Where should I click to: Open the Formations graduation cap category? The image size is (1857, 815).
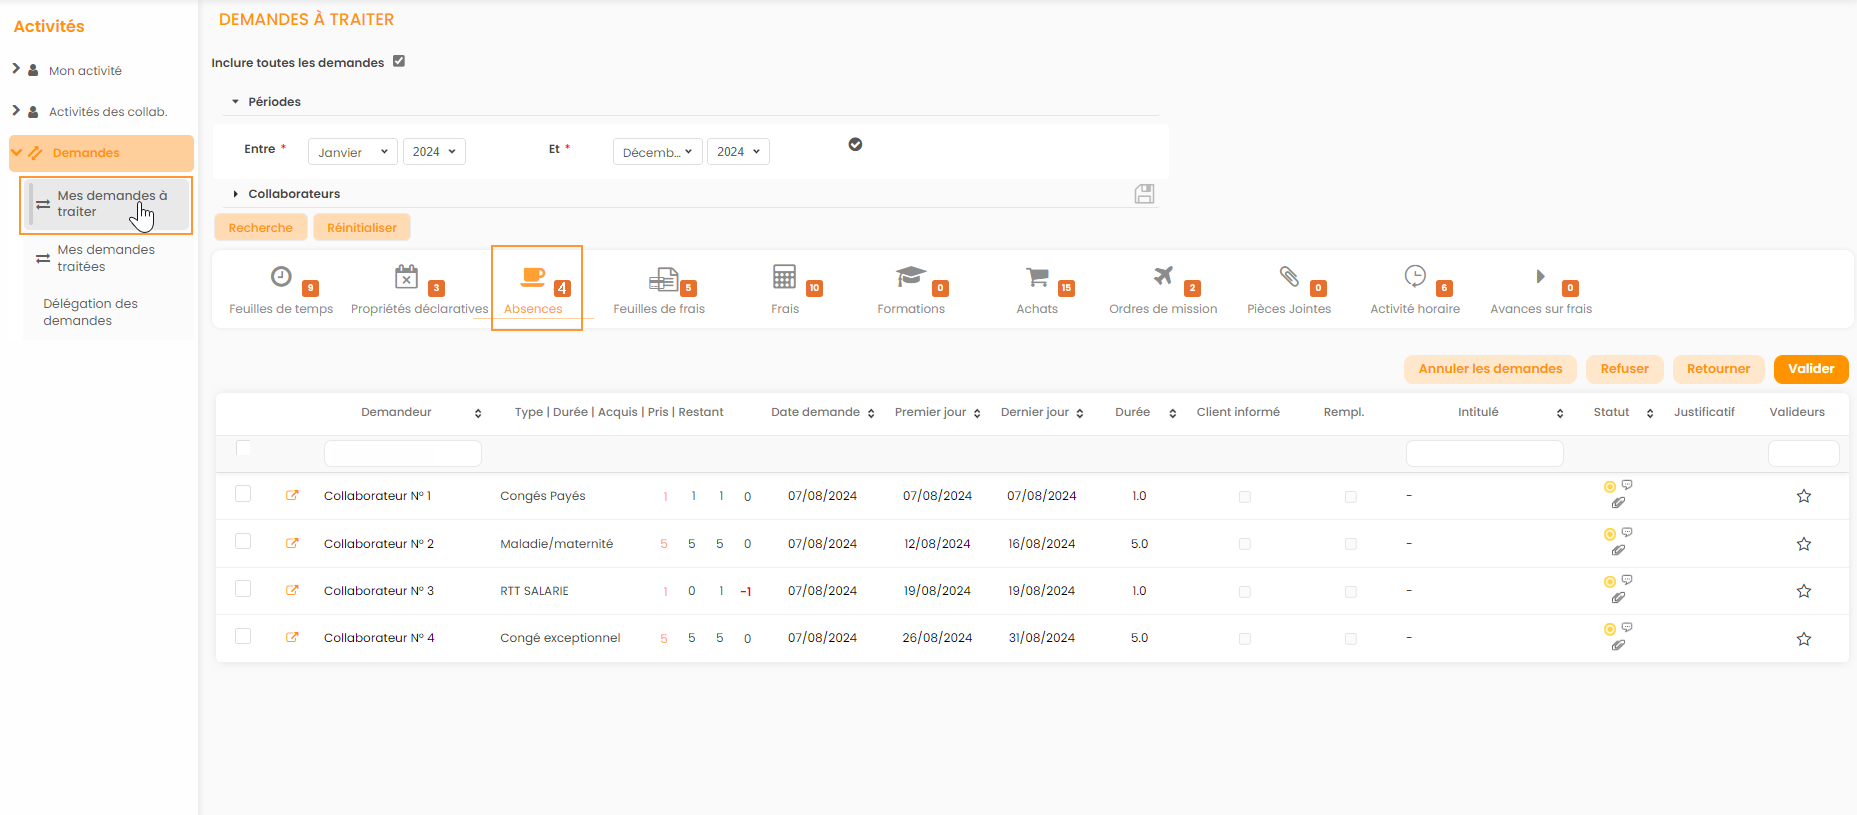910,289
